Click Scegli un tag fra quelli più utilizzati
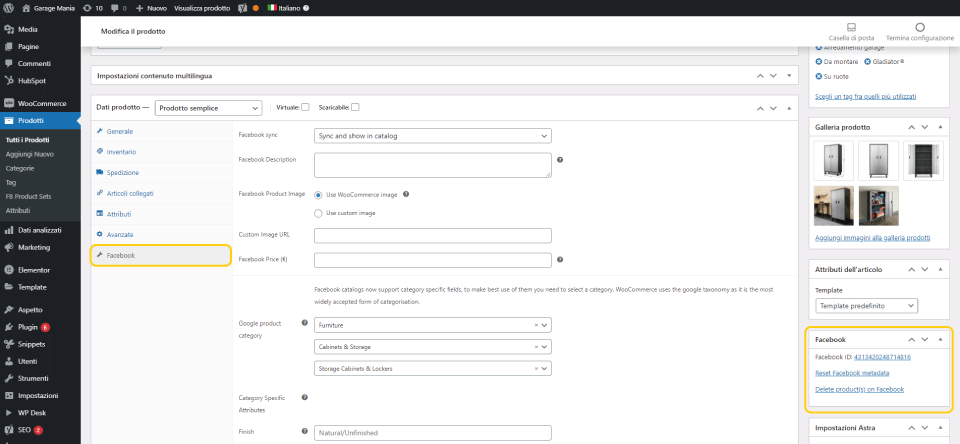The width and height of the screenshot is (960, 444). pyautogui.click(x=866, y=97)
